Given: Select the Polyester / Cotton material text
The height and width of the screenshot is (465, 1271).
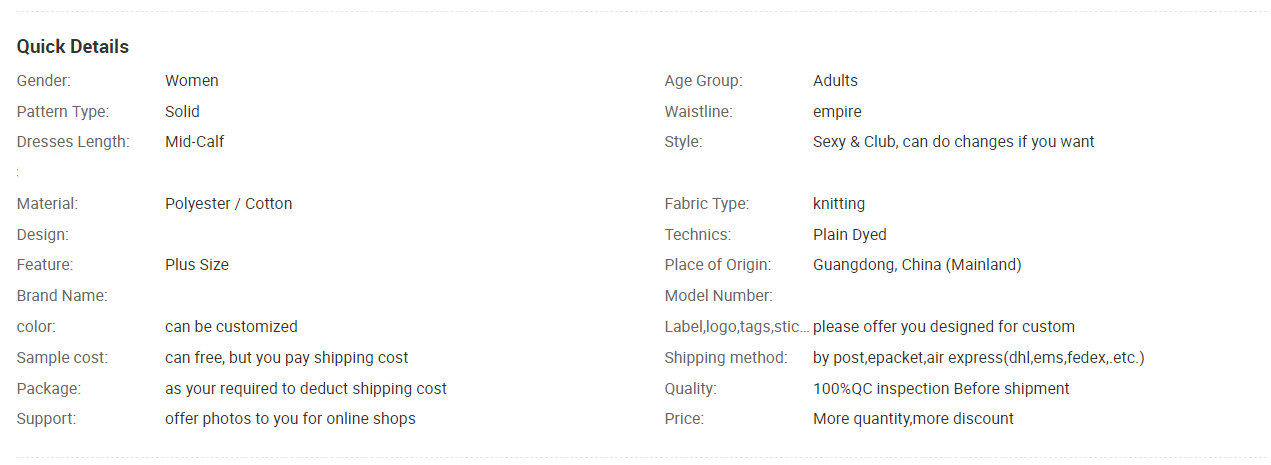Looking at the screenshot, I should click(229, 204).
